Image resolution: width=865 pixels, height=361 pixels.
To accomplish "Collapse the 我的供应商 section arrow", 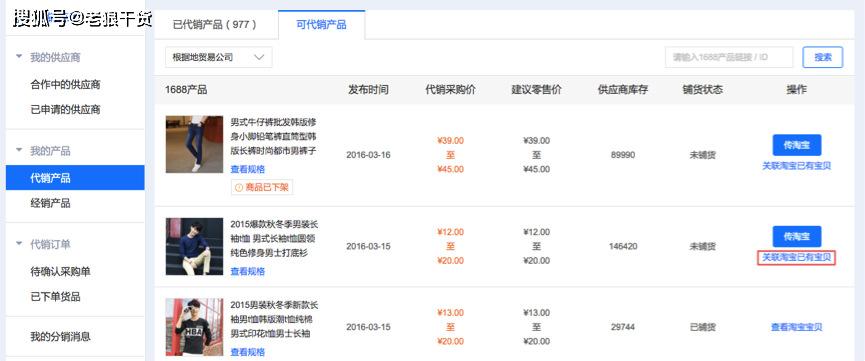I will pyautogui.click(x=19, y=57).
